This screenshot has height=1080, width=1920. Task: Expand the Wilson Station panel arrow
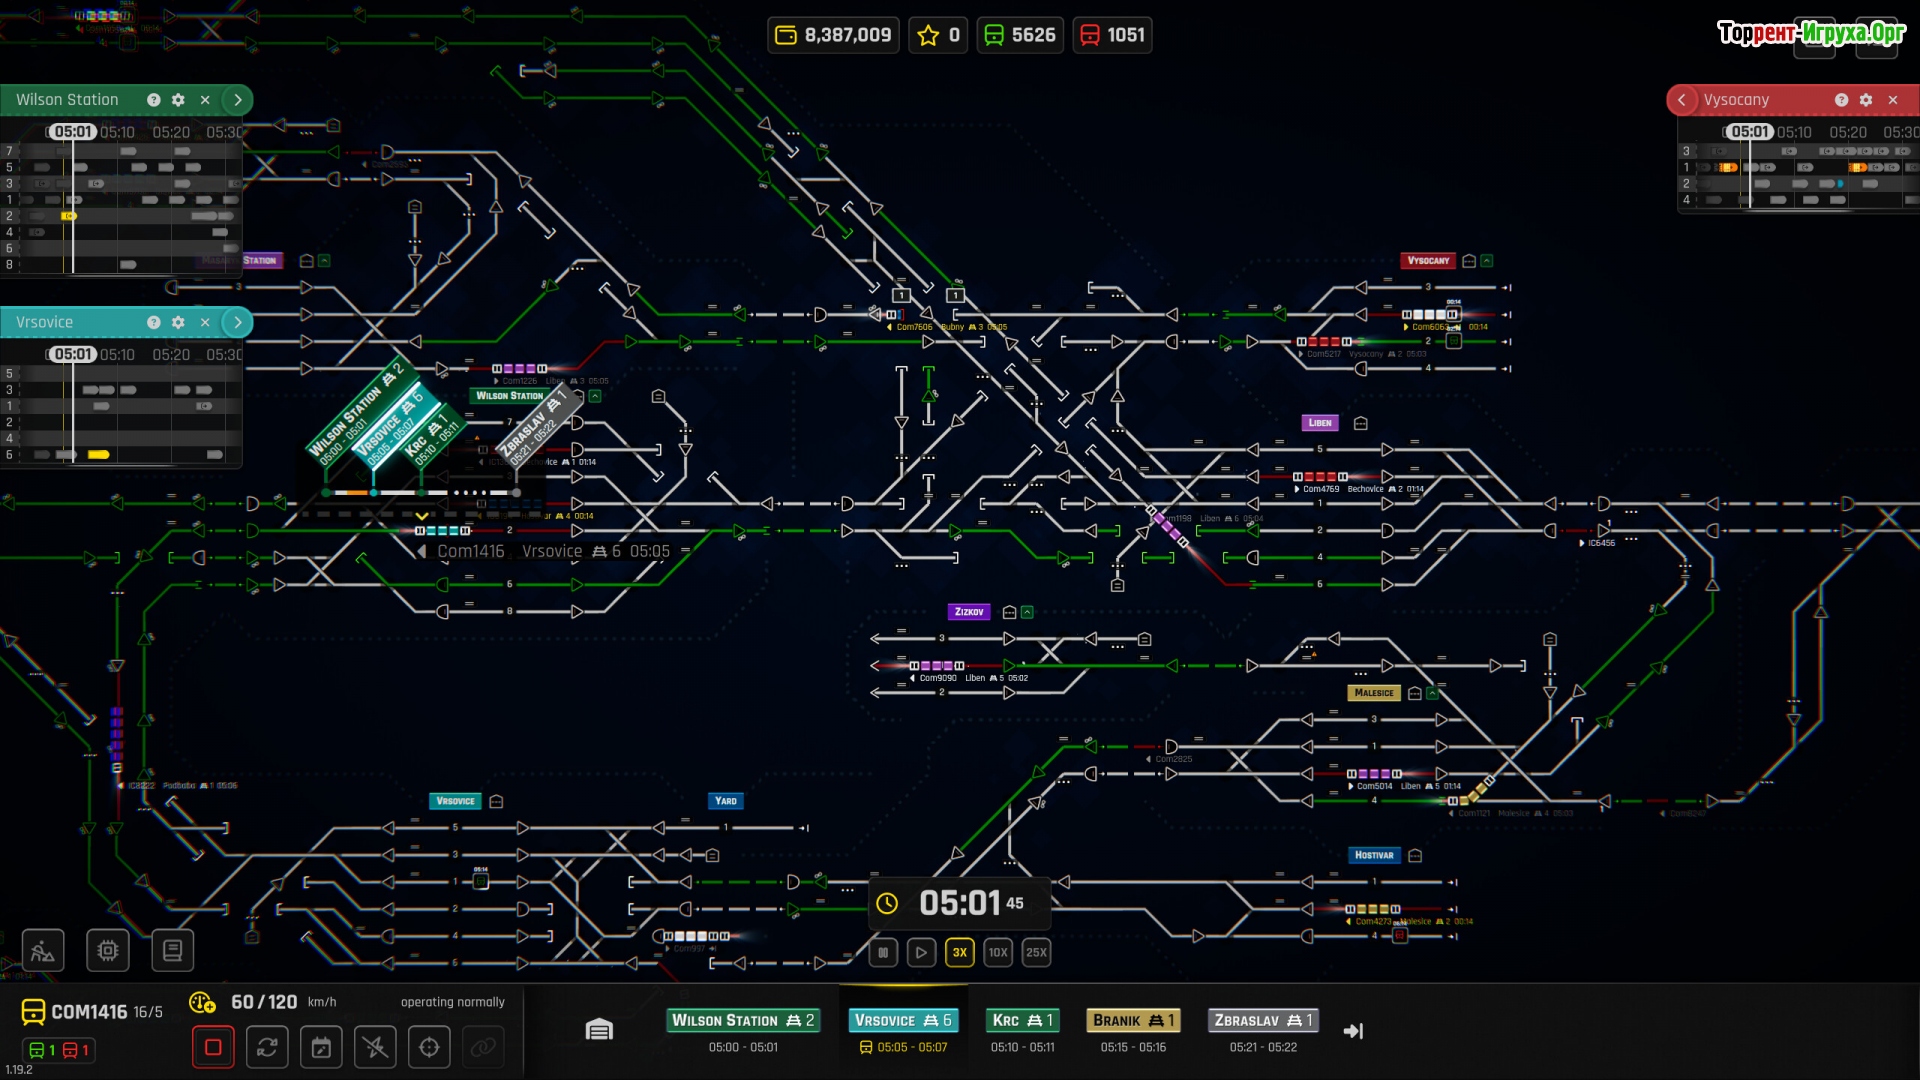238,100
